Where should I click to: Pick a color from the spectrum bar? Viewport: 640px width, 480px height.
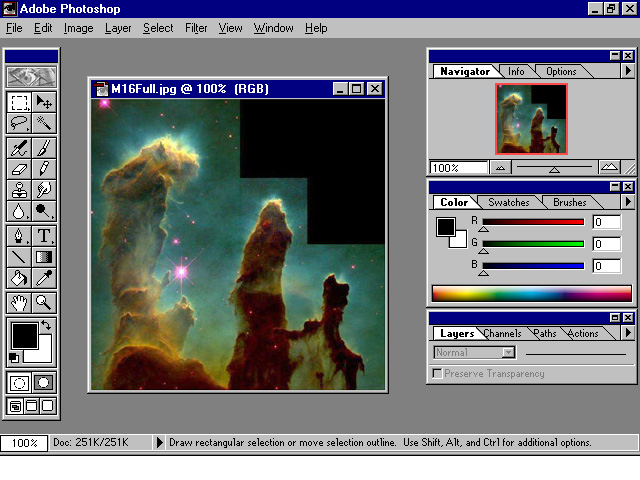tap(531, 294)
